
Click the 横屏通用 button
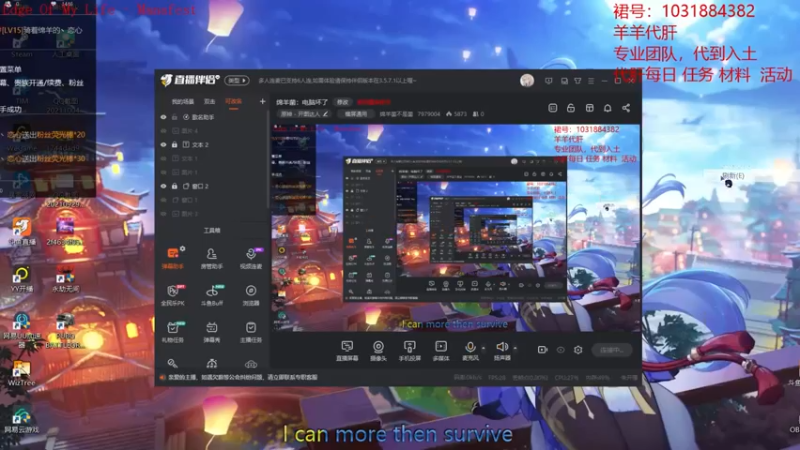356,114
